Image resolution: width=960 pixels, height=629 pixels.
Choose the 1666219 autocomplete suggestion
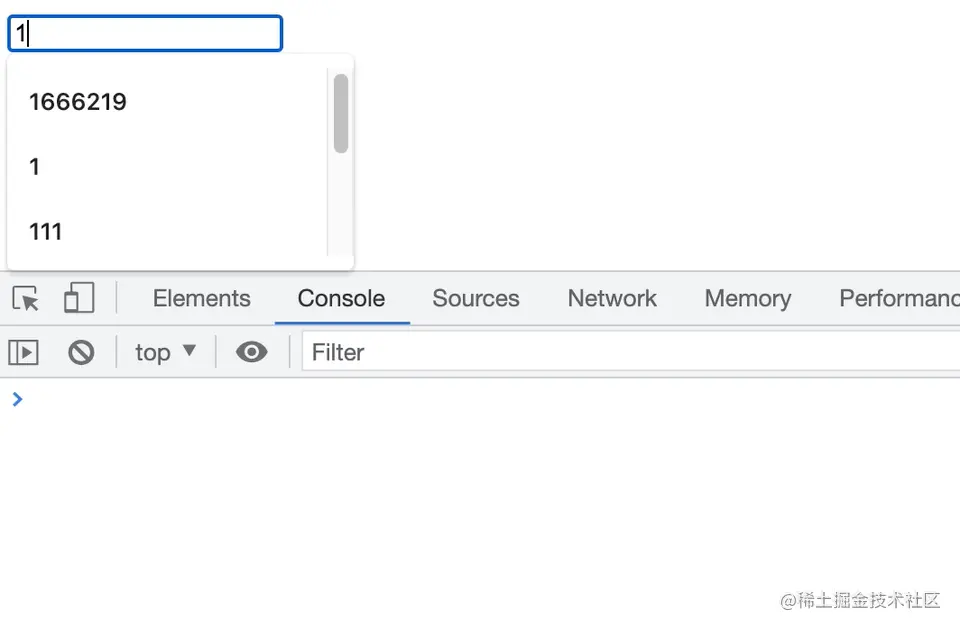pos(167,102)
